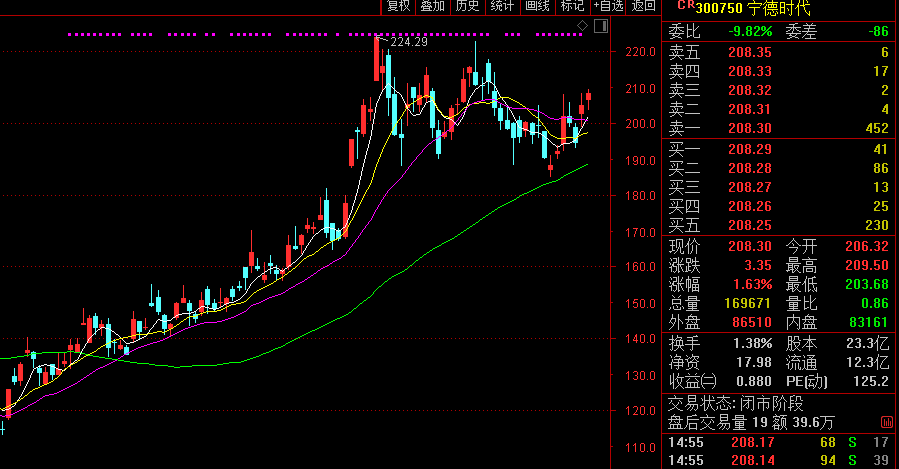Viewport: 899px width, 469px height.
Task: Select the 画线 drawing tool
Action: click(x=538, y=7)
